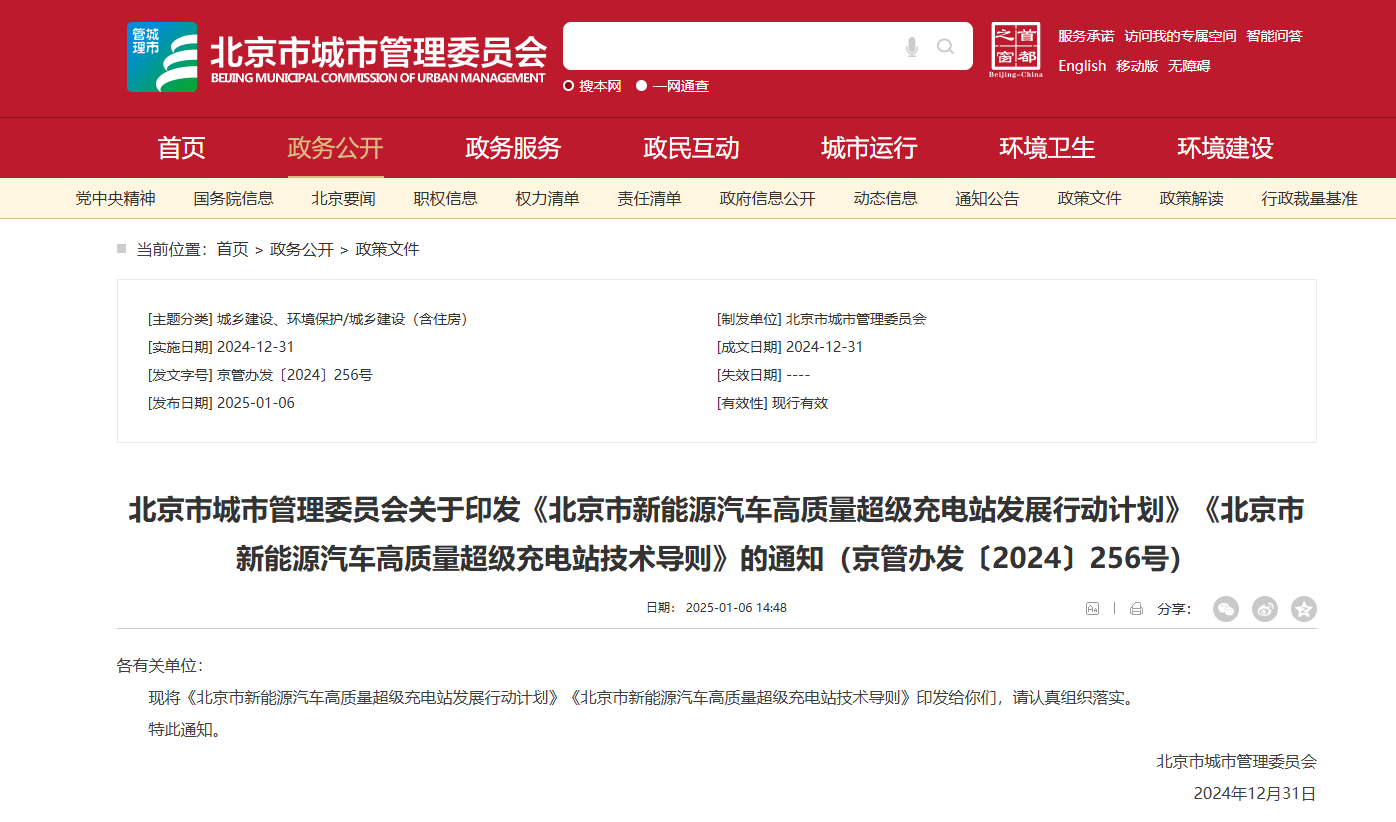The width and height of the screenshot is (1396, 822).
Task: Share article to WeChat
Action: (1225, 608)
